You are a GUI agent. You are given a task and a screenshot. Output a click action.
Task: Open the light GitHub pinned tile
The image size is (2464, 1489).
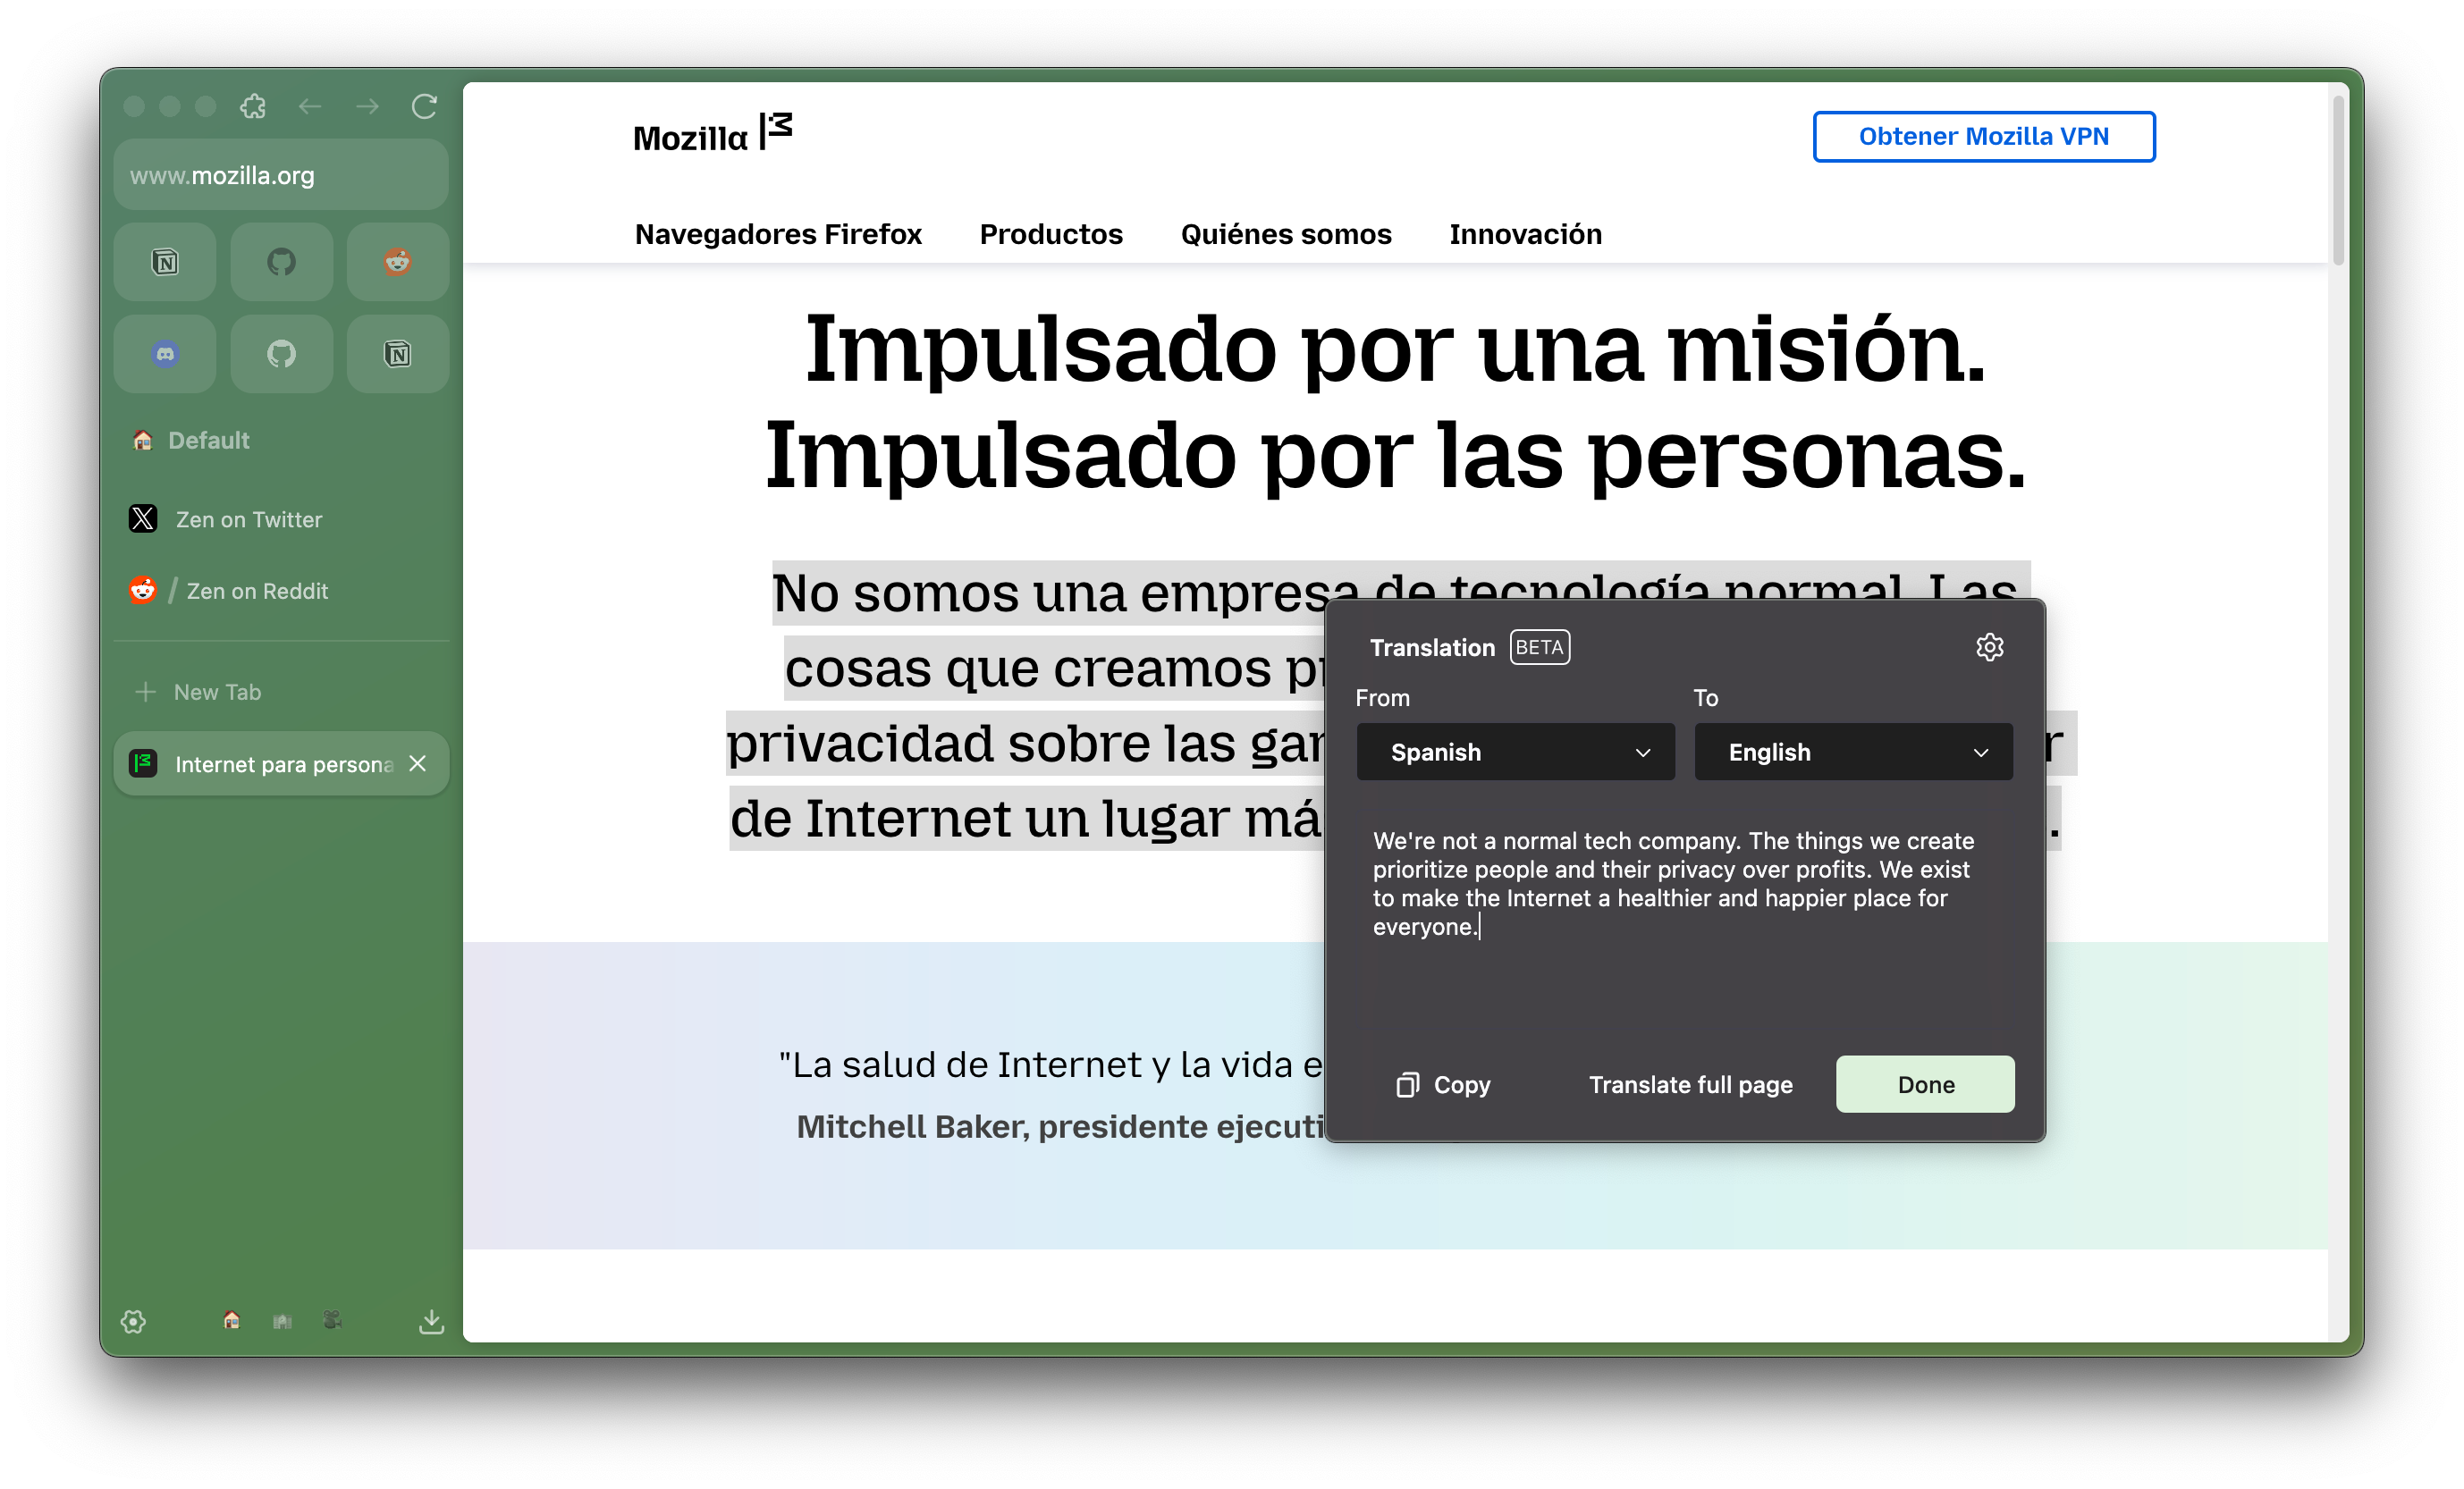281,354
